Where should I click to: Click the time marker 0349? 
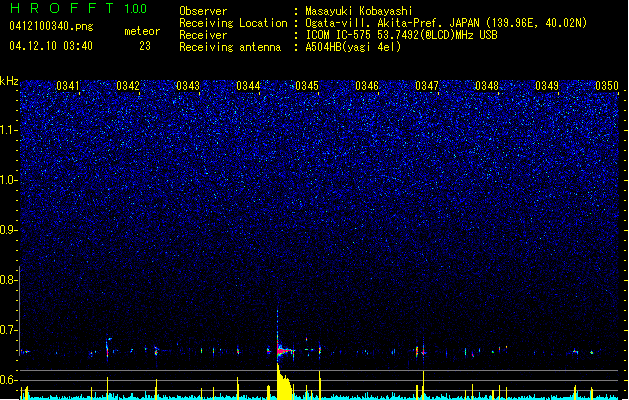click(x=547, y=86)
